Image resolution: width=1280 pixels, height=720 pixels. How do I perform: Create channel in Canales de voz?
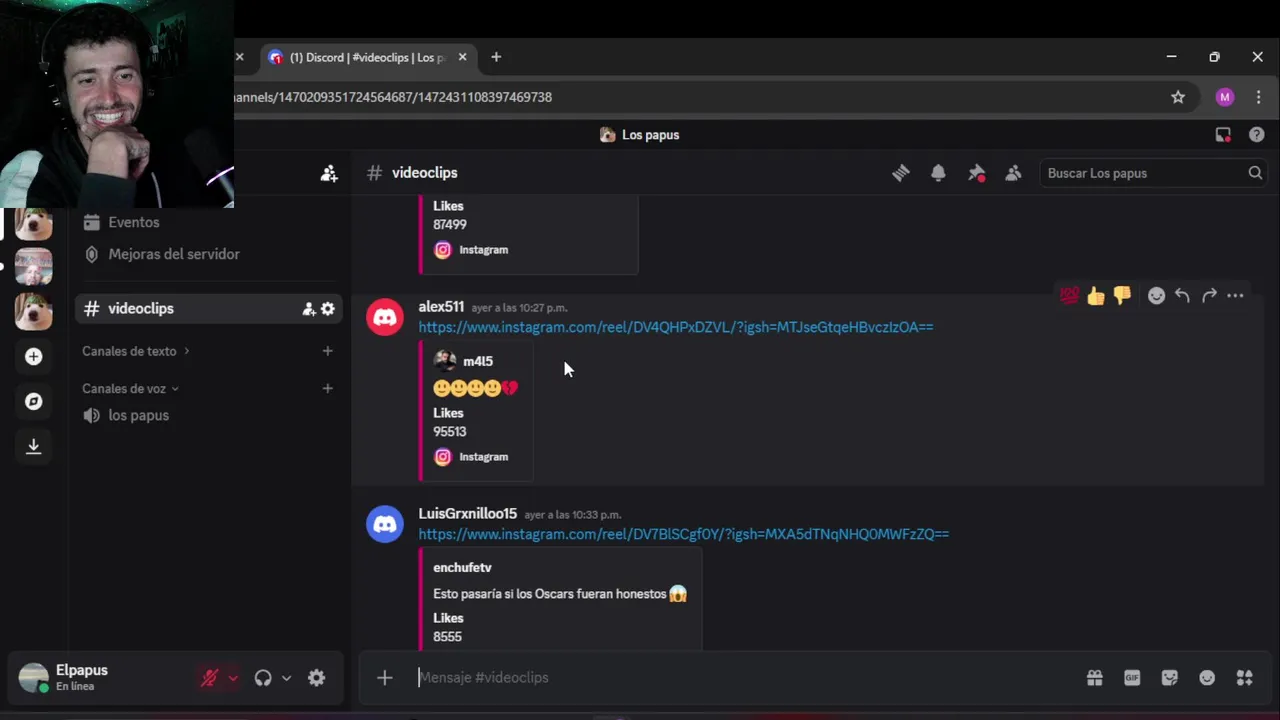[327, 388]
